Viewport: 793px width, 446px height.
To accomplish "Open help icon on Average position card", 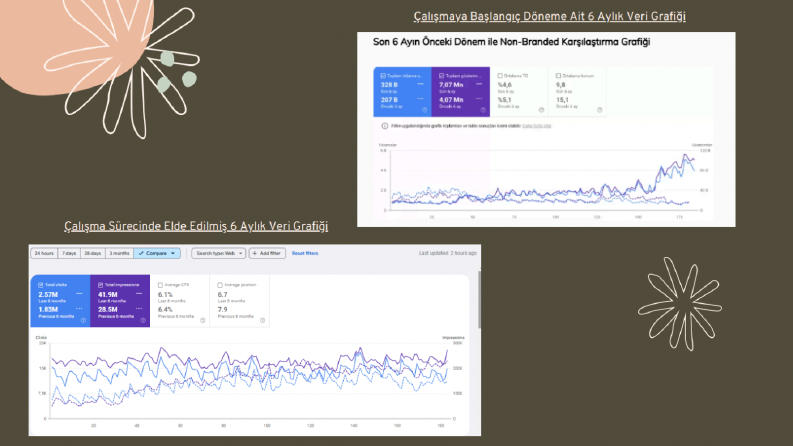I will click(262, 321).
